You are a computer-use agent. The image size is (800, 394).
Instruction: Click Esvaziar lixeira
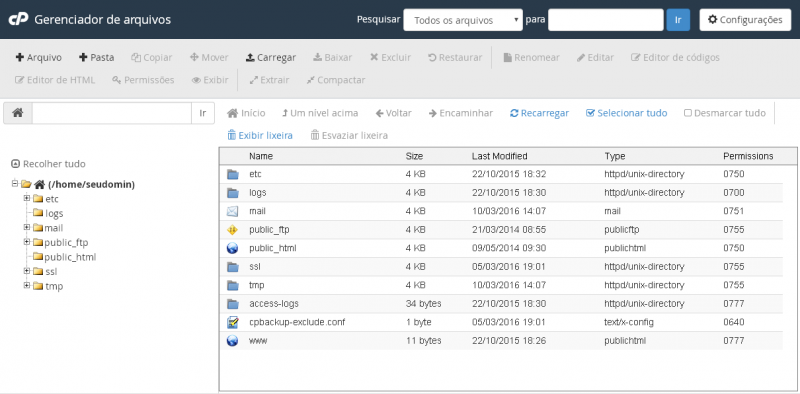[x=349, y=136]
